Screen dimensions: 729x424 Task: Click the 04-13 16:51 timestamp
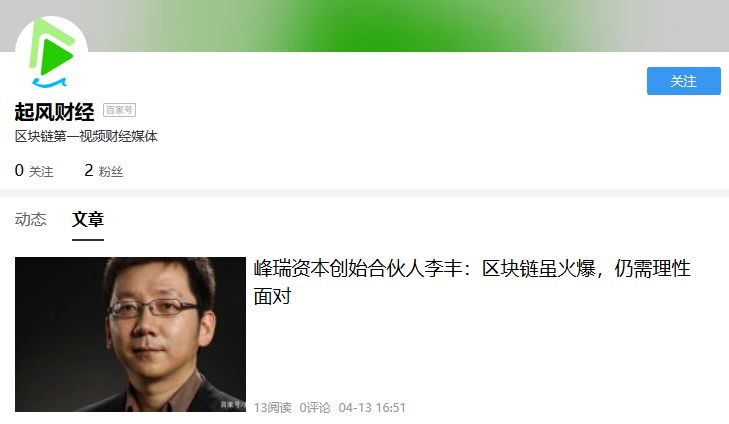click(372, 408)
